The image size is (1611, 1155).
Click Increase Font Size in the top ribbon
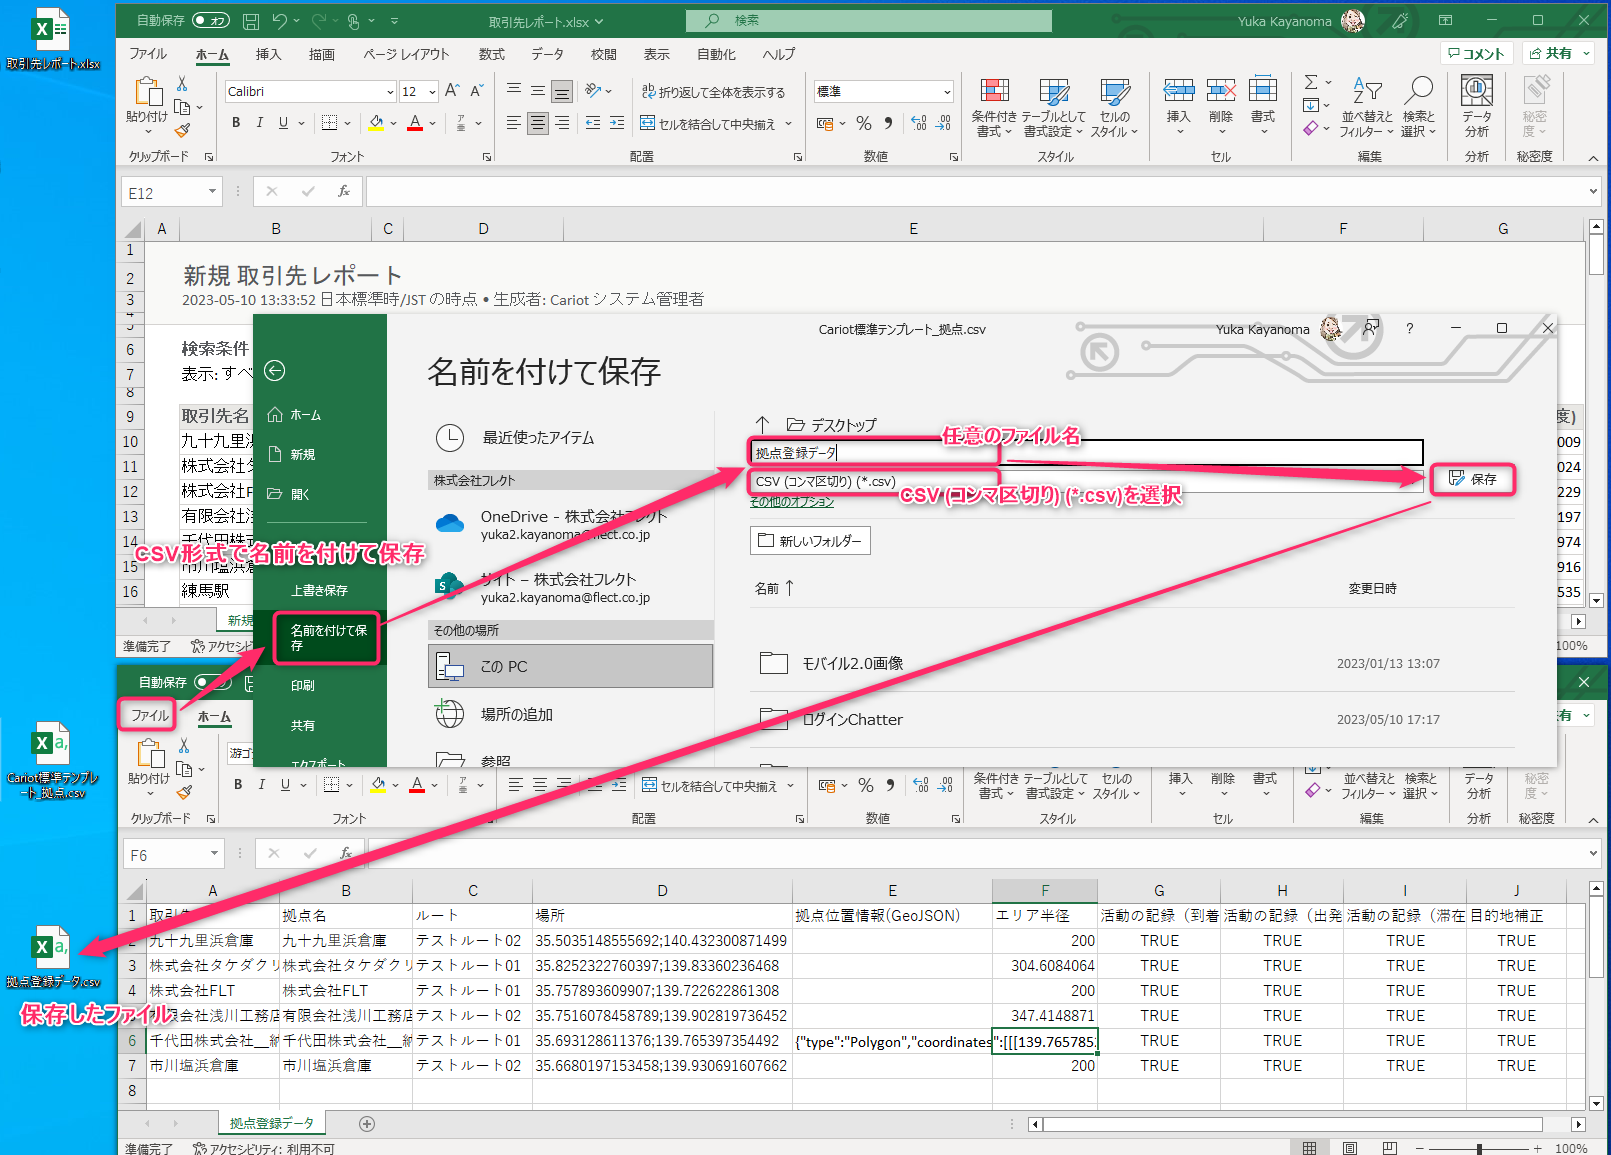tap(452, 91)
